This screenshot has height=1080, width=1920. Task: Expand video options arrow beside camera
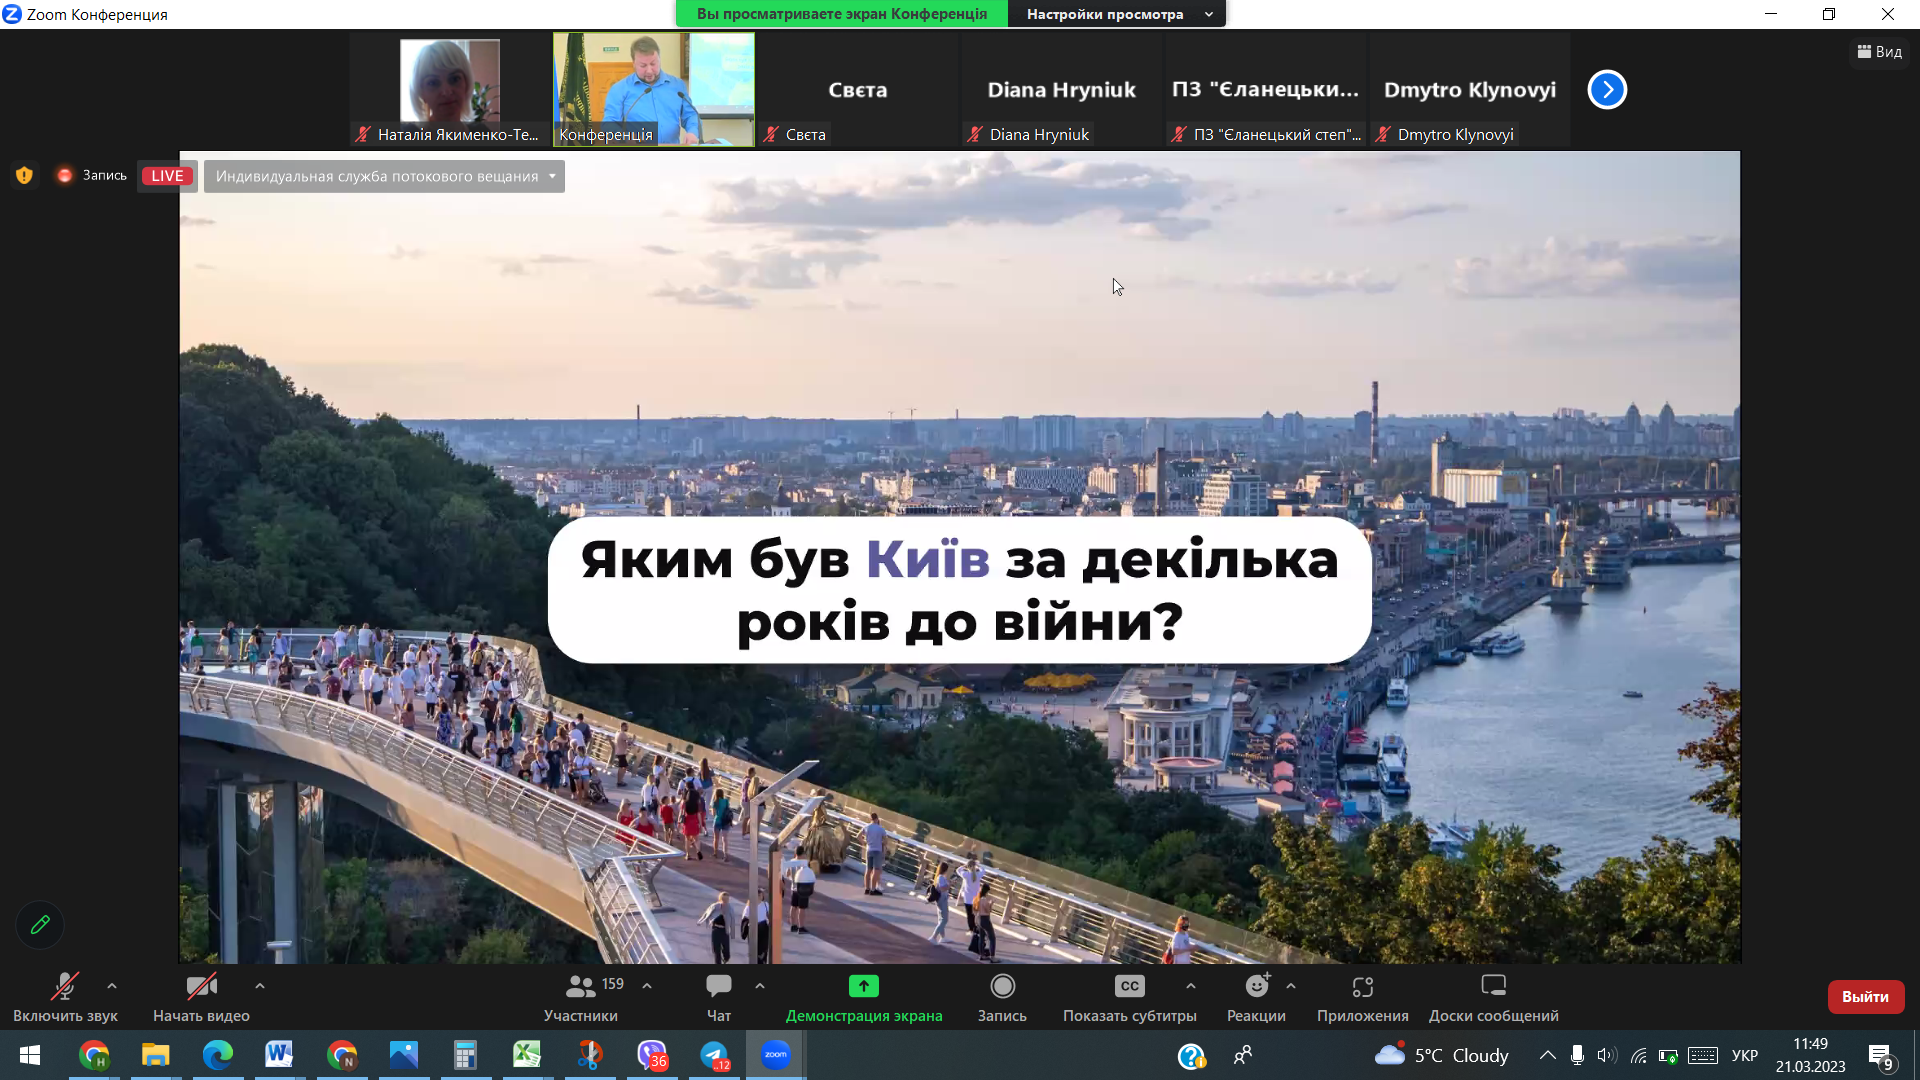(260, 986)
